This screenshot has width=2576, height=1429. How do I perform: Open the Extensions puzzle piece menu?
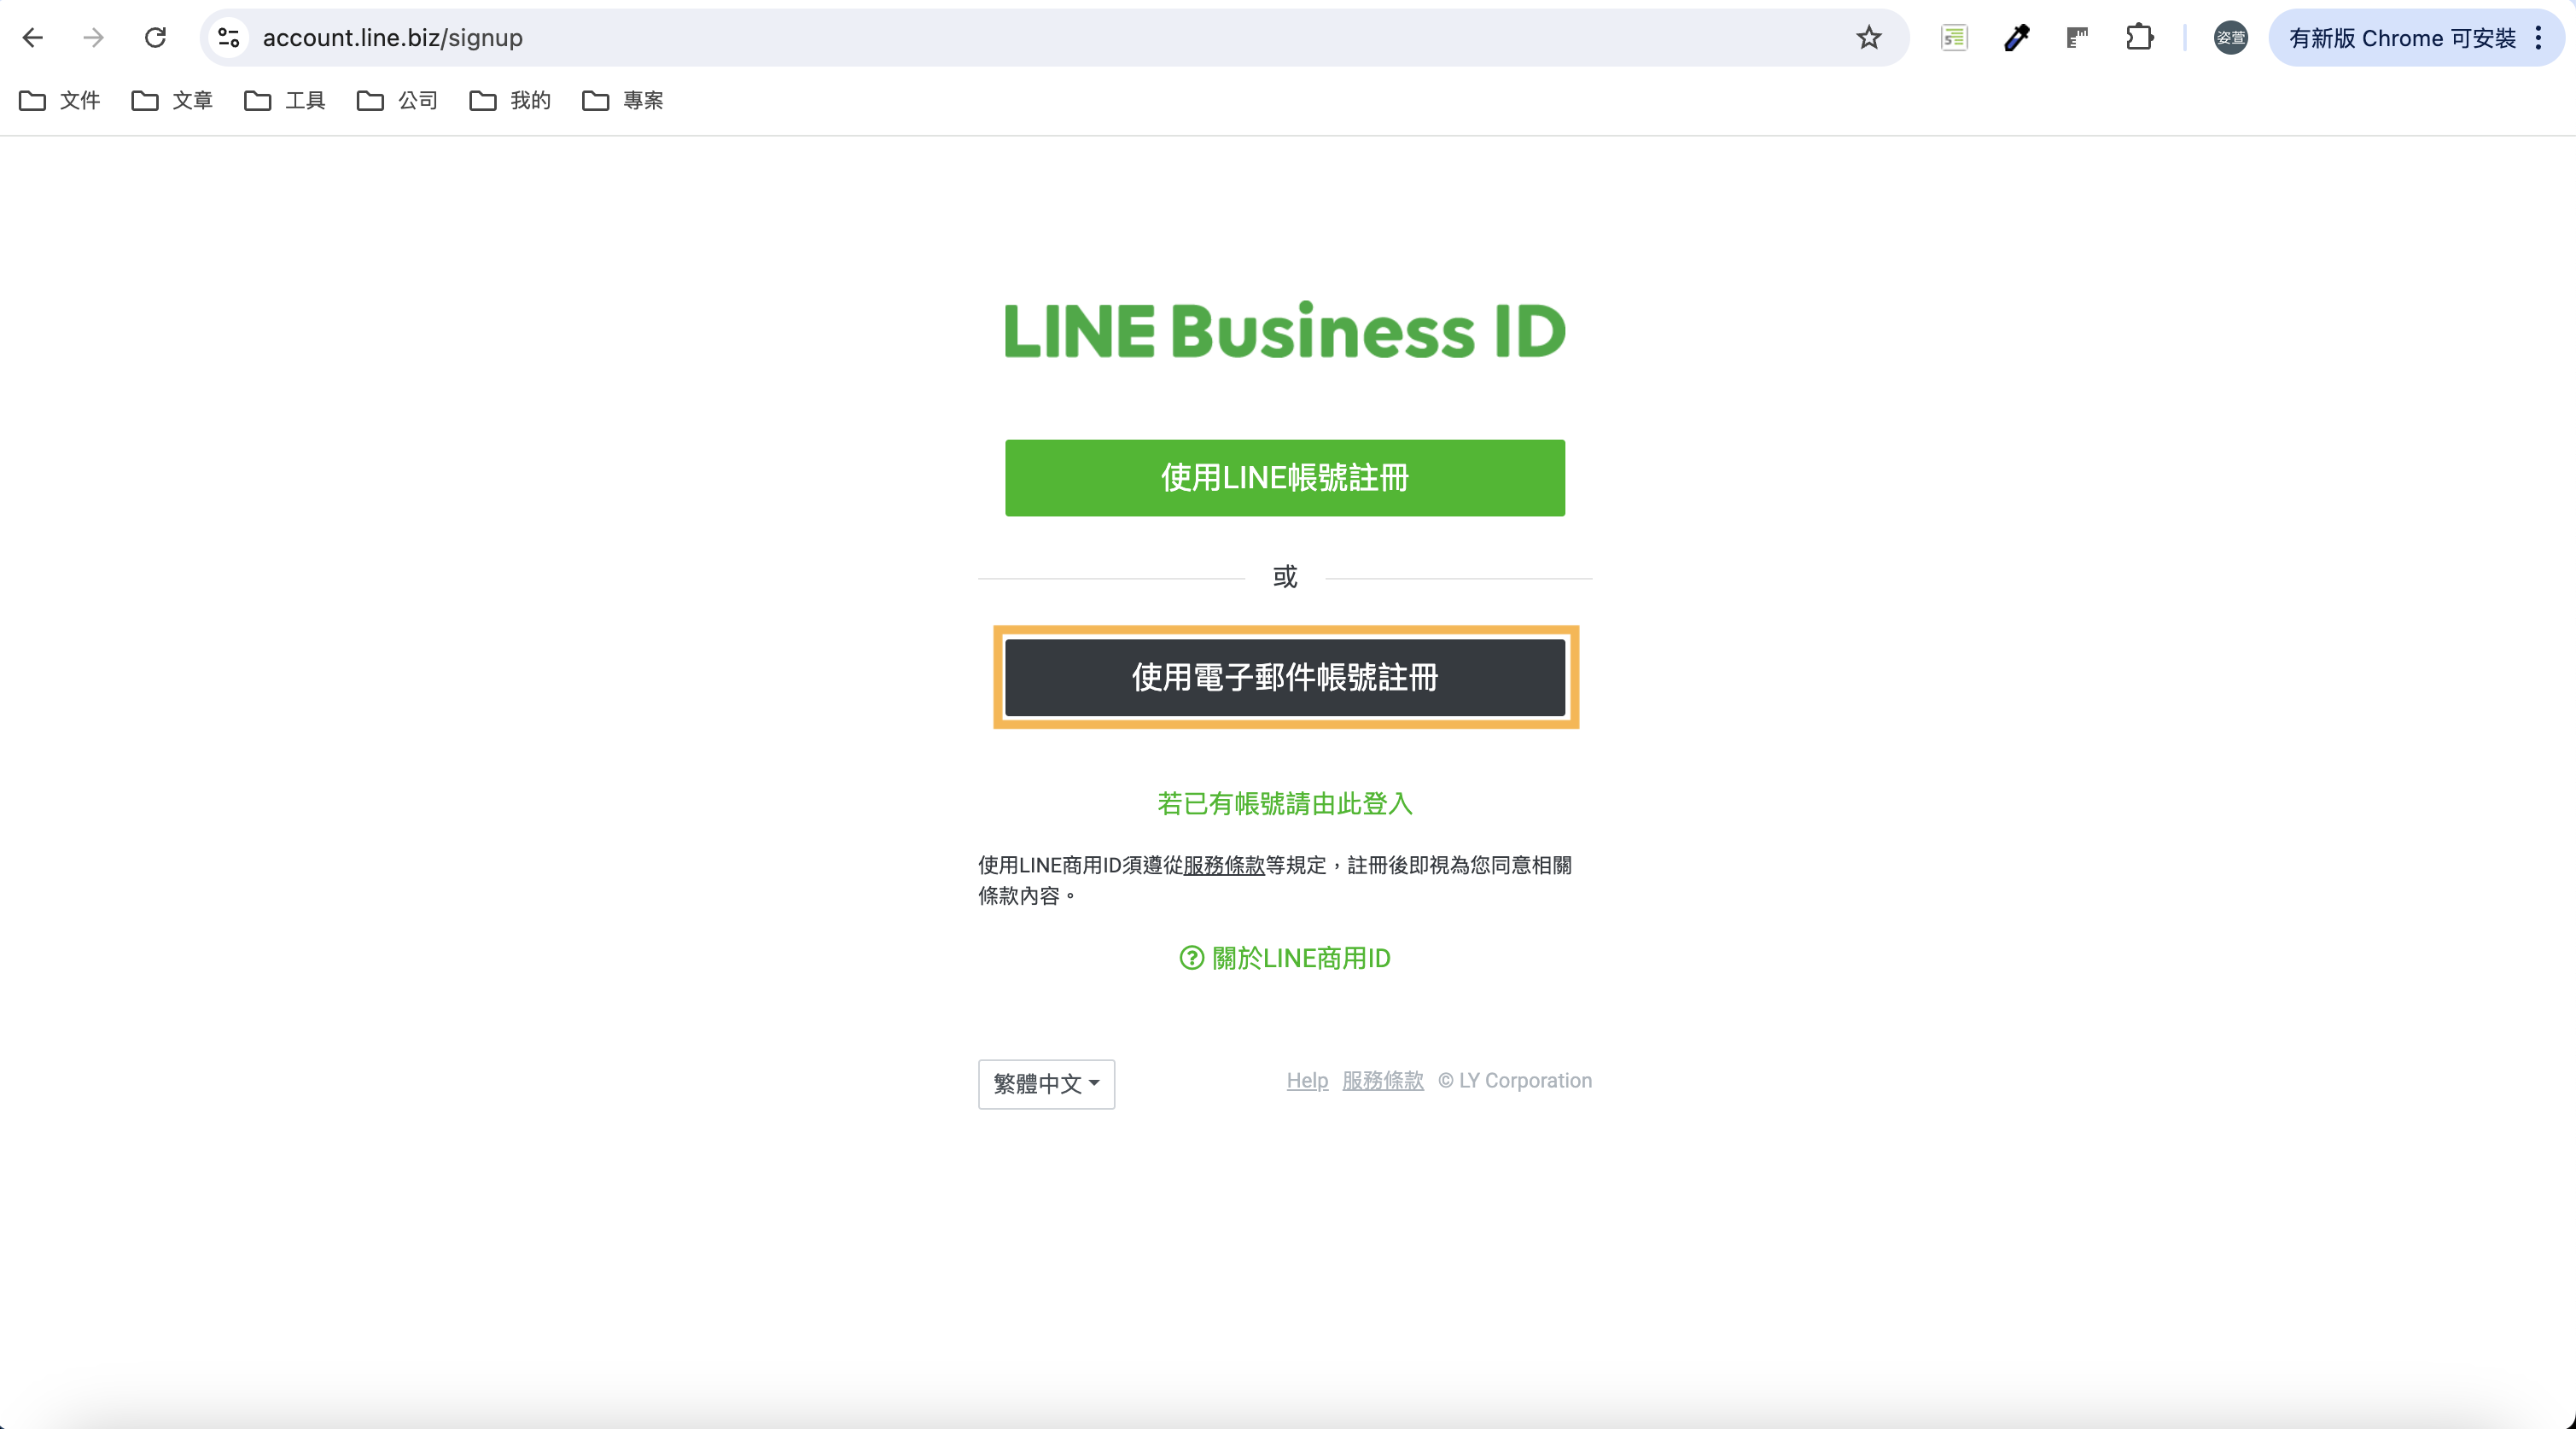click(2139, 38)
